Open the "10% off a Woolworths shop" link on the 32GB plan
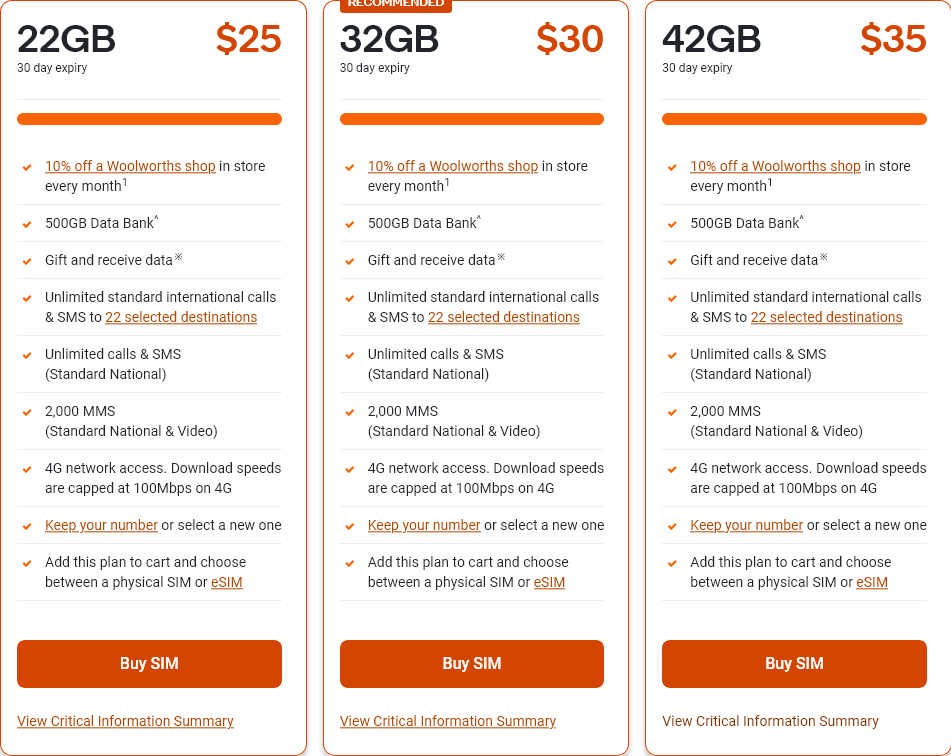The height and width of the screenshot is (756, 951). [453, 166]
